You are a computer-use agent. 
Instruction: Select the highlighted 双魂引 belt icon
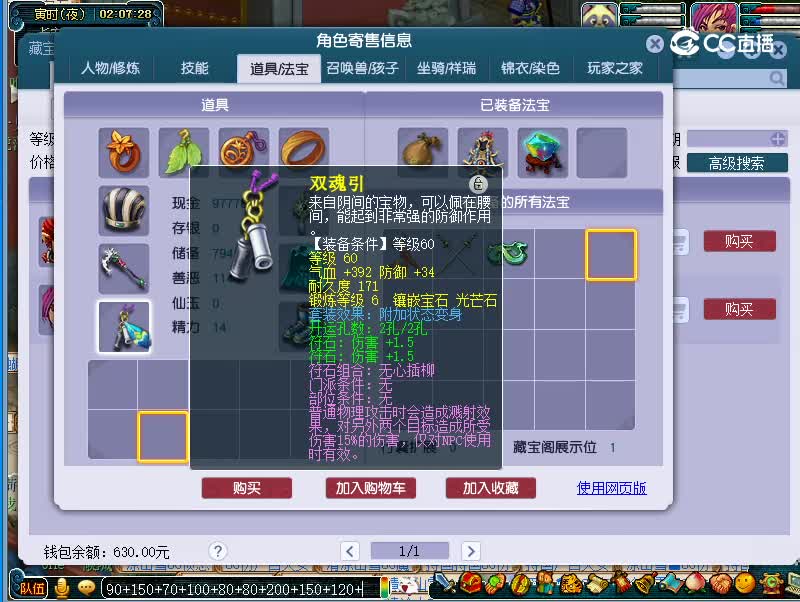click(x=124, y=327)
